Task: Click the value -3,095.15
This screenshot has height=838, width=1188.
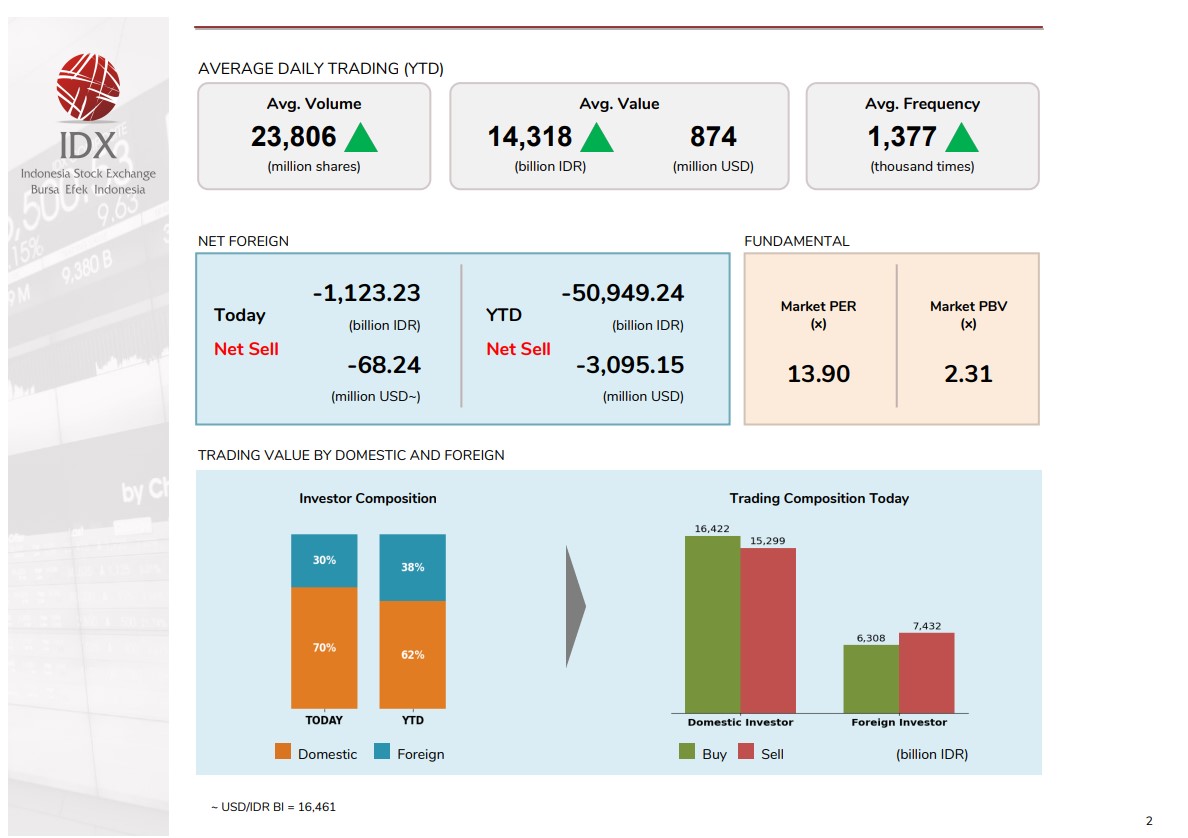Action: click(x=630, y=365)
